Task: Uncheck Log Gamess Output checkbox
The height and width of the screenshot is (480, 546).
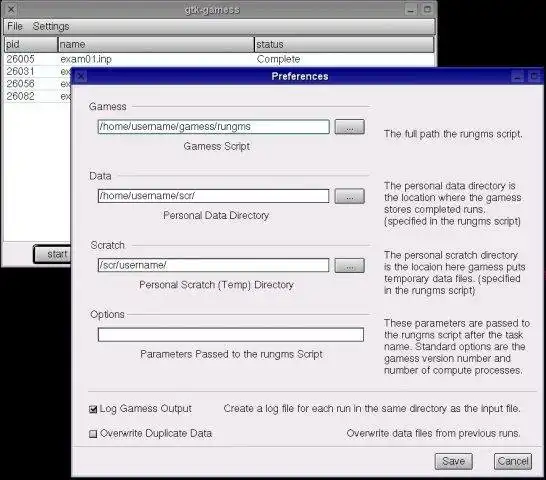Action: pos(93,409)
